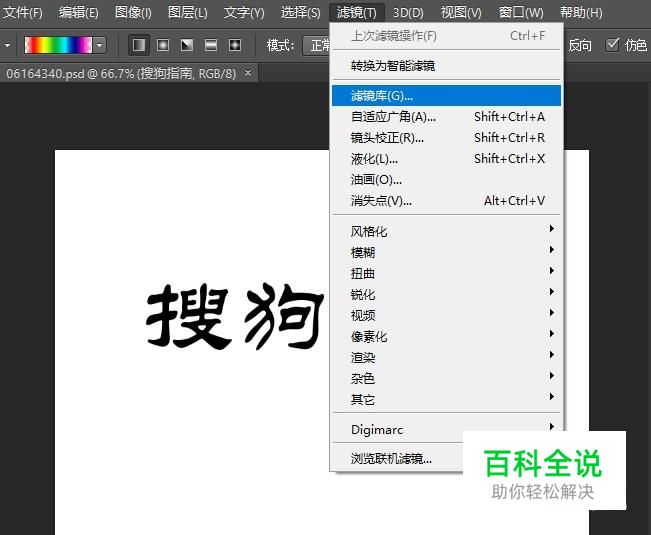This screenshot has height=535, width=651.
Task: Expand the 像素化 submenu
Action: pos(446,336)
